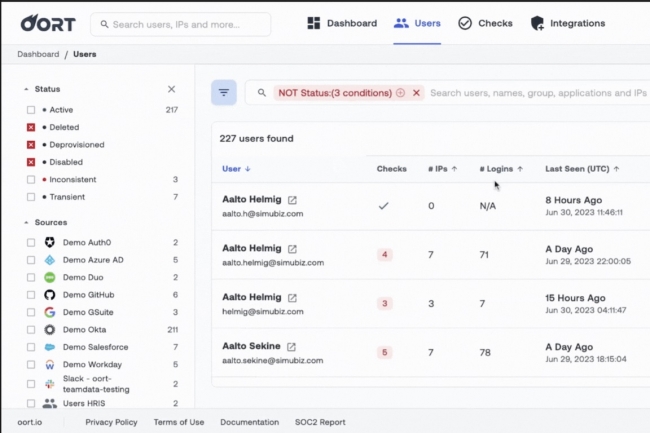Click the plus icon in Status filter chip
The width and height of the screenshot is (650, 433).
400,93
